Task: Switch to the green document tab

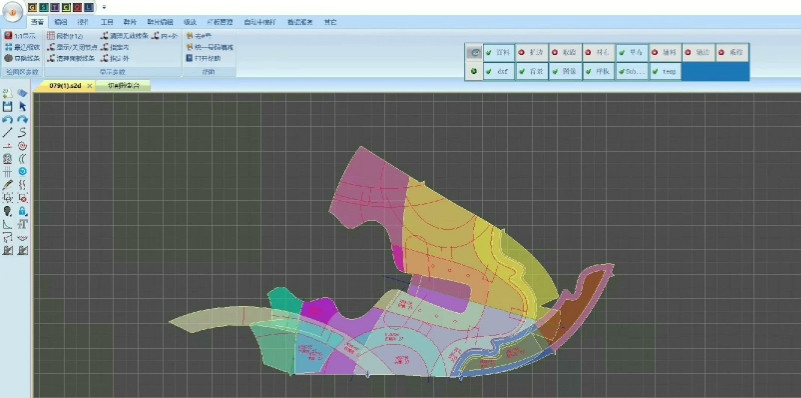Action: pyautogui.click(x=123, y=86)
